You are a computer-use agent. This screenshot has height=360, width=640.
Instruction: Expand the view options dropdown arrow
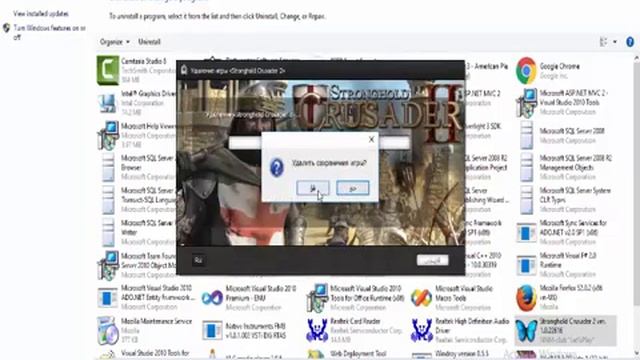[615, 42]
